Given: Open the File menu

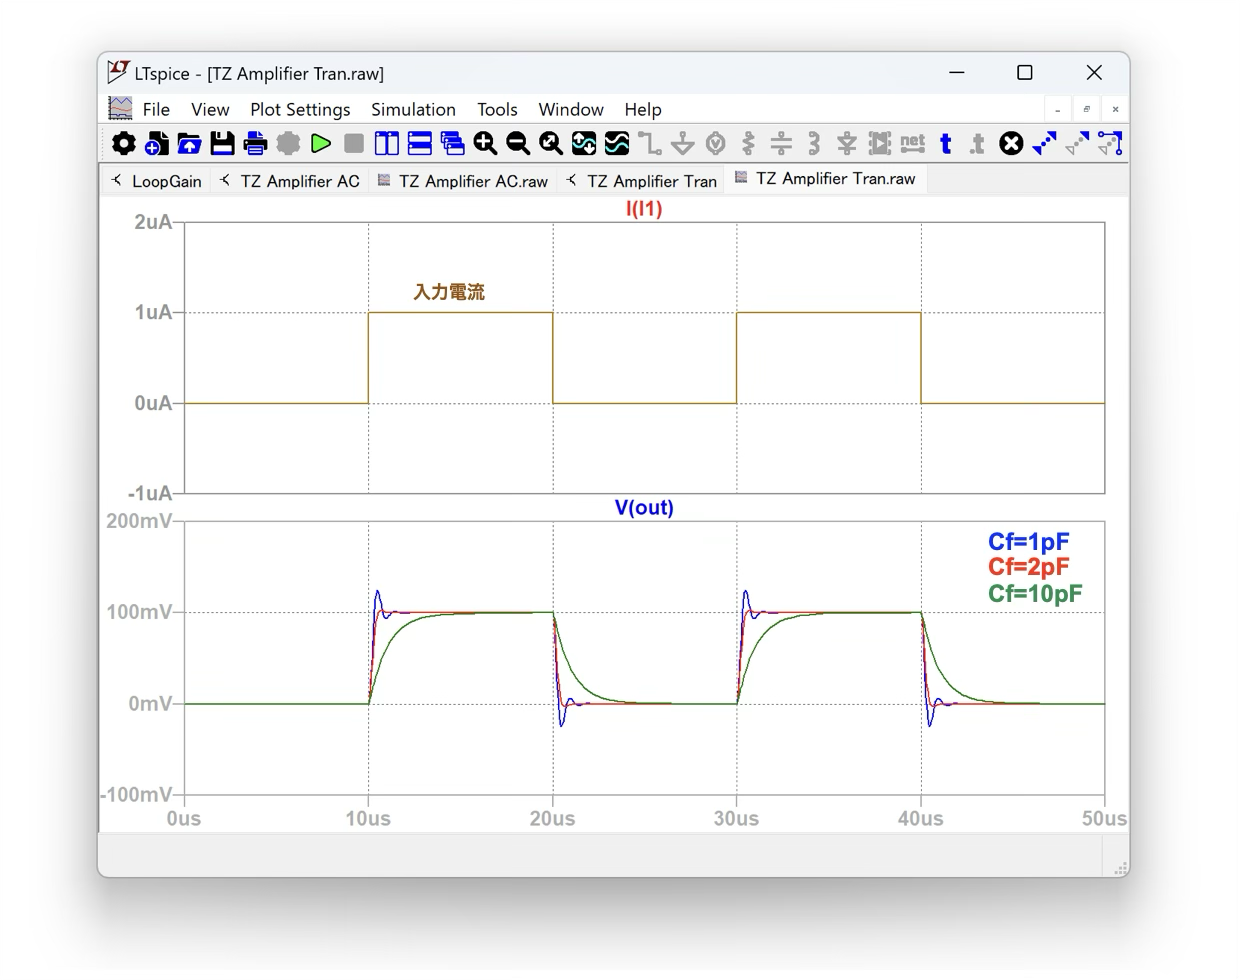Looking at the screenshot, I should (x=156, y=109).
